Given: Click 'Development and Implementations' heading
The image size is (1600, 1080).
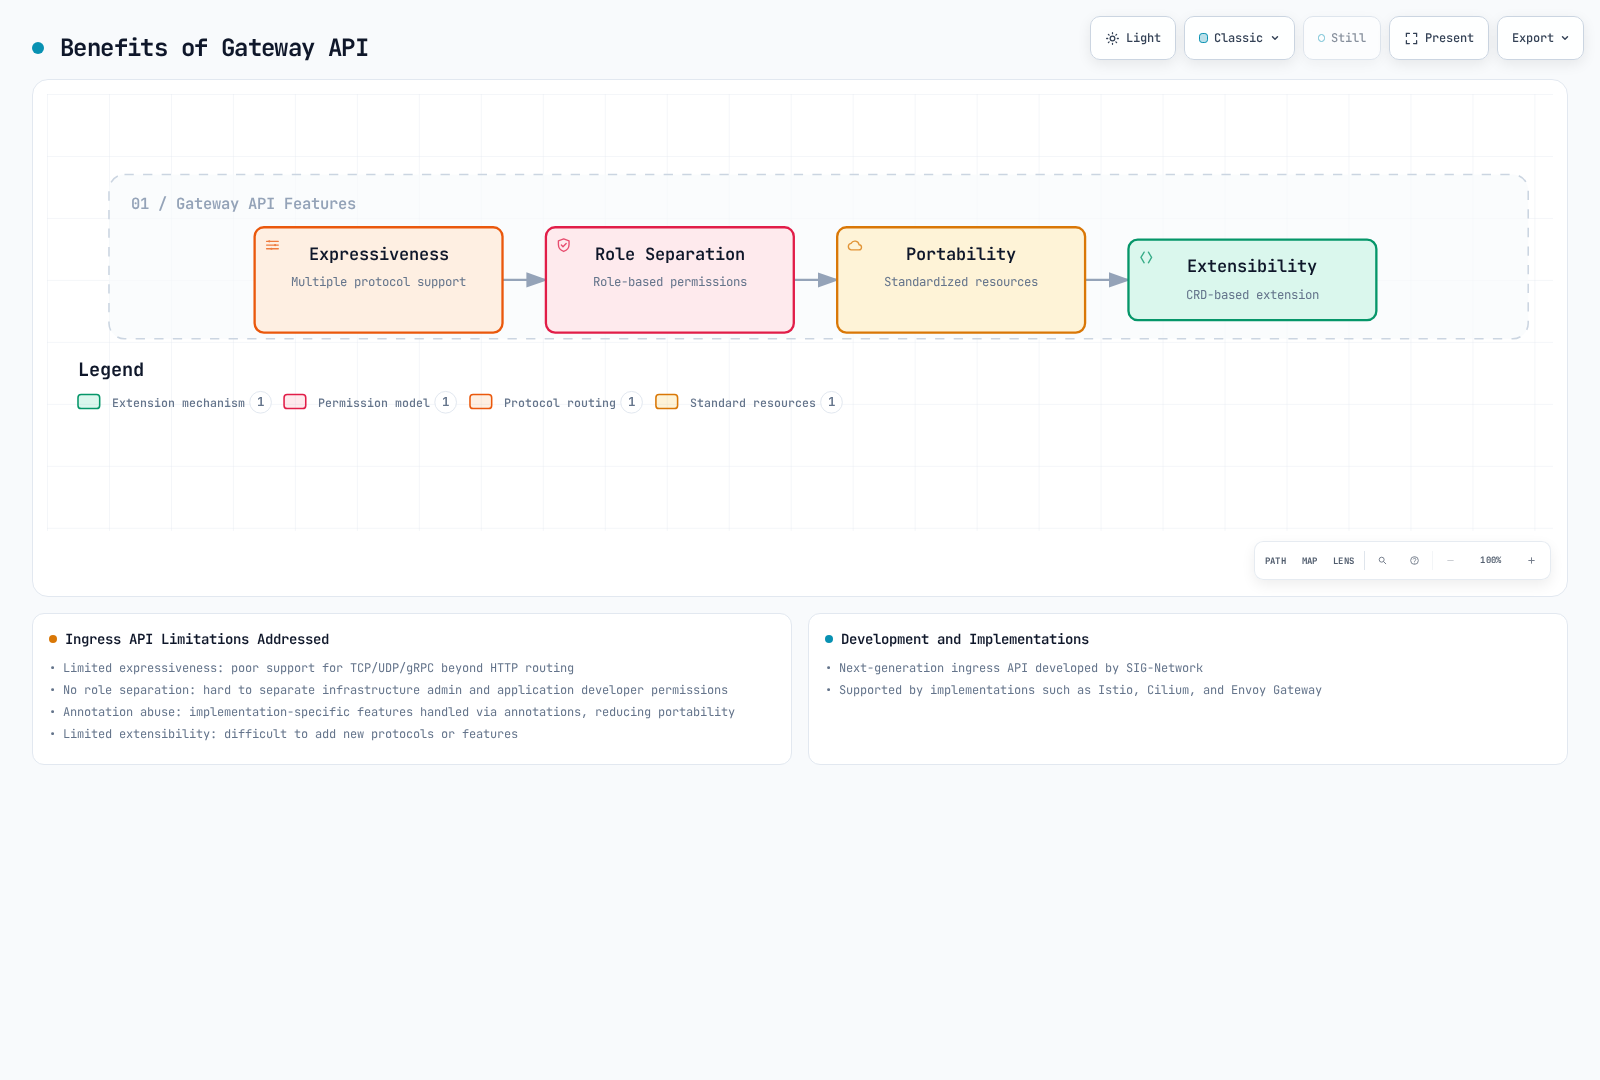Looking at the screenshot, I should 965,639.
